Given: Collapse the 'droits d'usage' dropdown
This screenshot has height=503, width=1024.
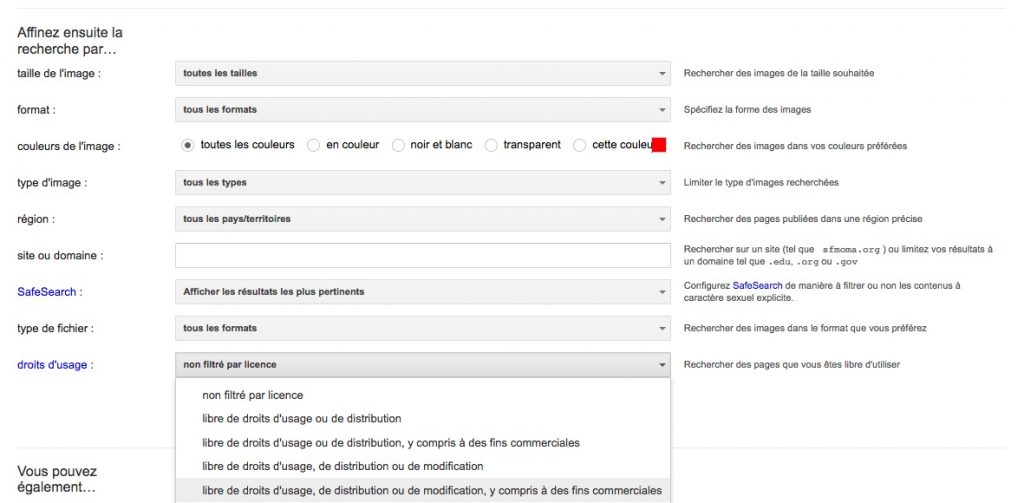Looking at the screenshot, I should click(422, 365).
